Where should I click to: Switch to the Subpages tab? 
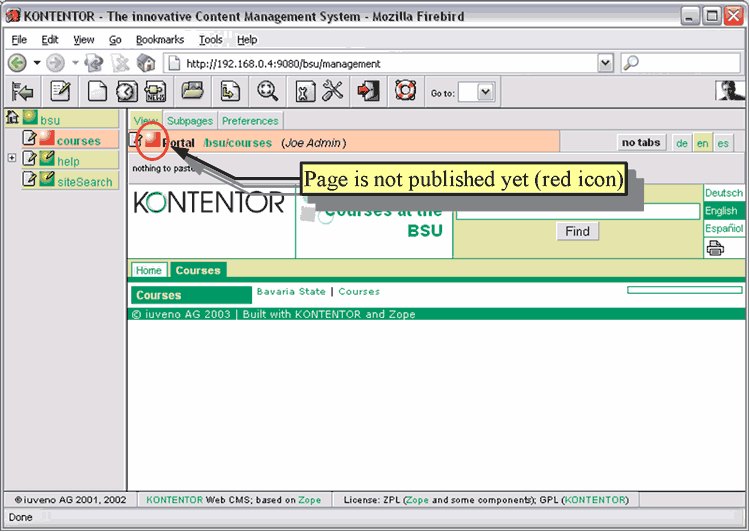tap(190, 121)
